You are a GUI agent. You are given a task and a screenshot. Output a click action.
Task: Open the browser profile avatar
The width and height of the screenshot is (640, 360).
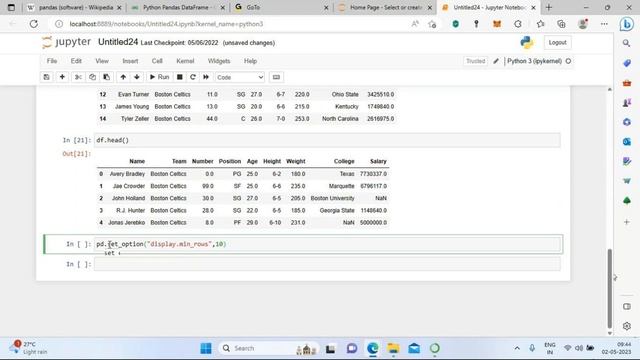click(x=583, y=24)
